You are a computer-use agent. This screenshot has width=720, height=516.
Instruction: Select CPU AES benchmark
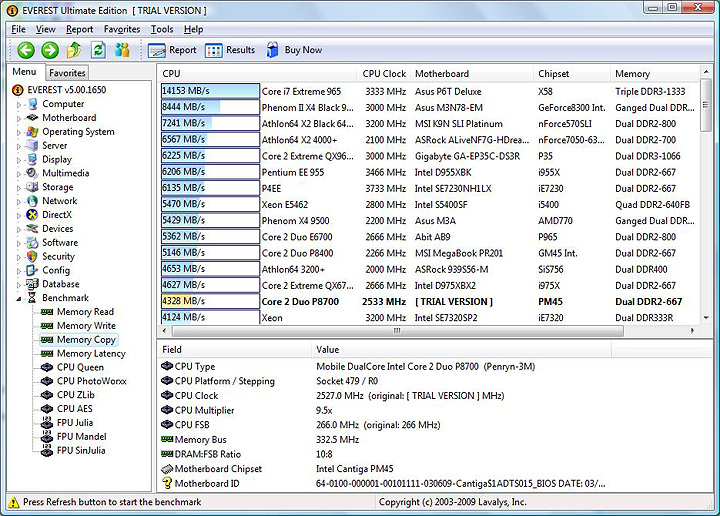click(74, 409)
